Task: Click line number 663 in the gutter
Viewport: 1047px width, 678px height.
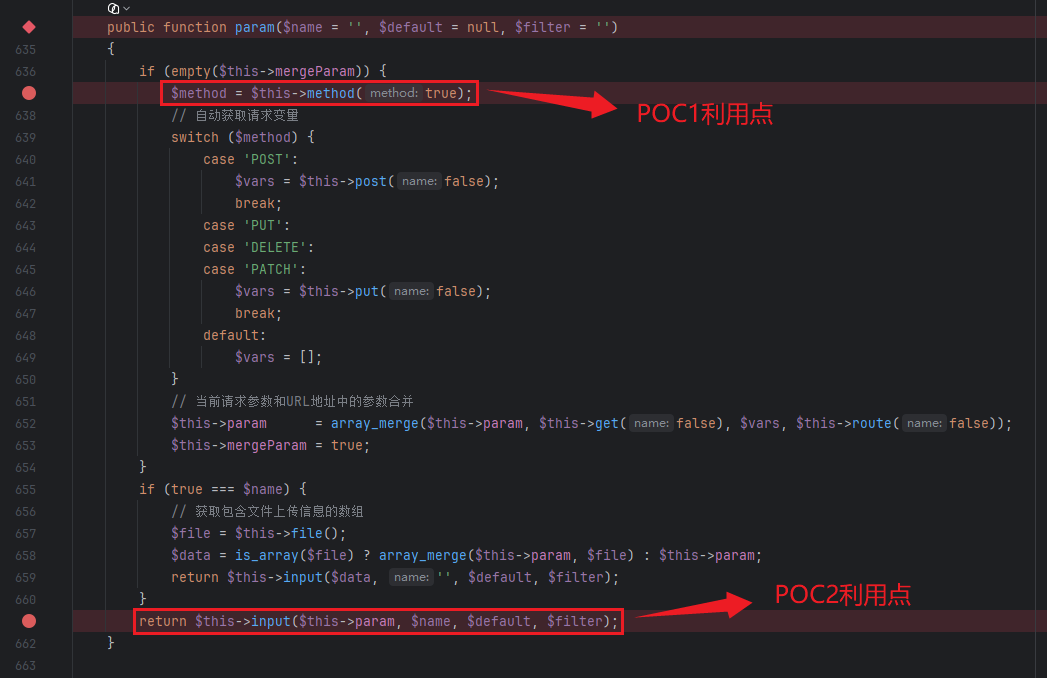Action: [25, 666]
